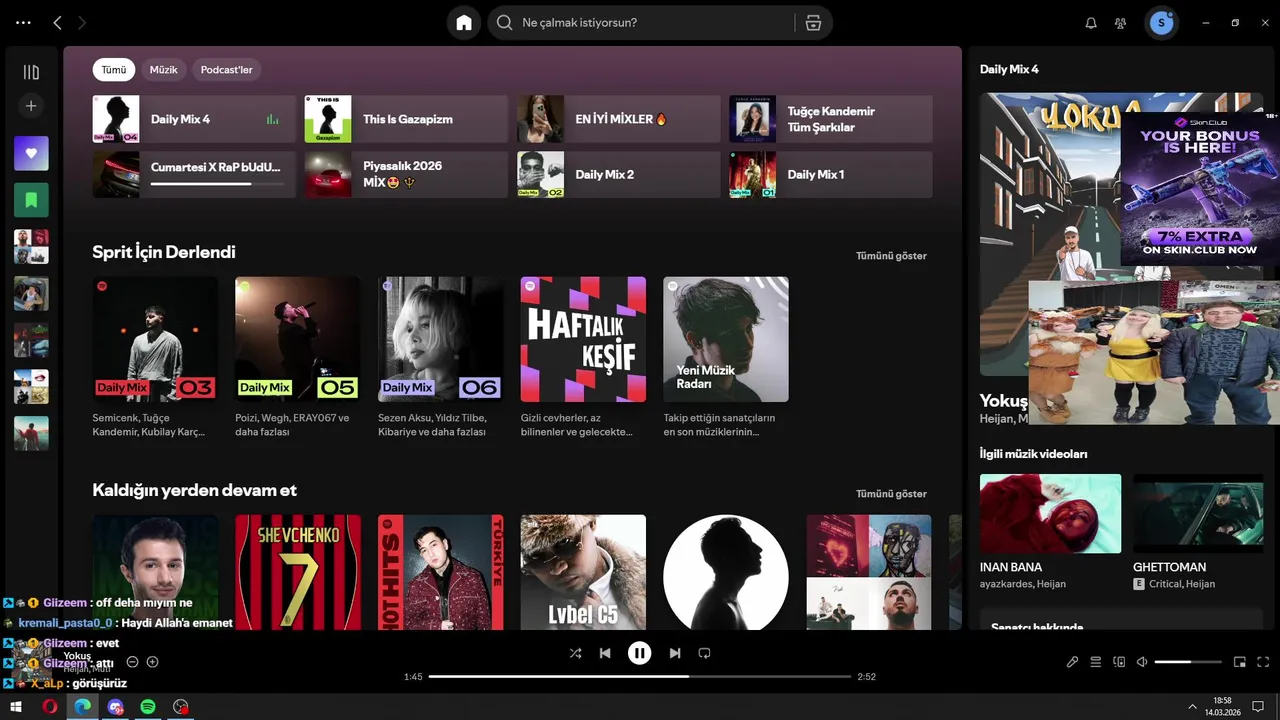Toggle repeat in the player

[x=704, y=653]
